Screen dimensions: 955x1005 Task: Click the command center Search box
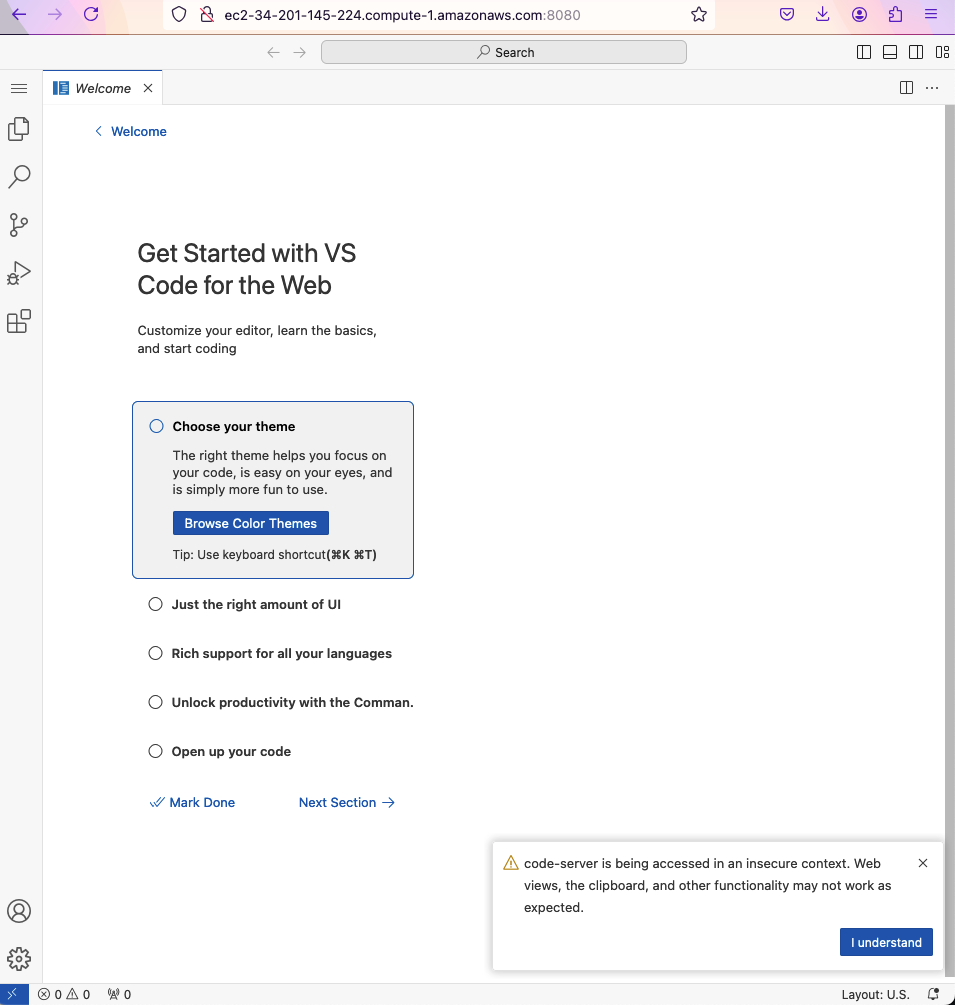coord(504,53)
